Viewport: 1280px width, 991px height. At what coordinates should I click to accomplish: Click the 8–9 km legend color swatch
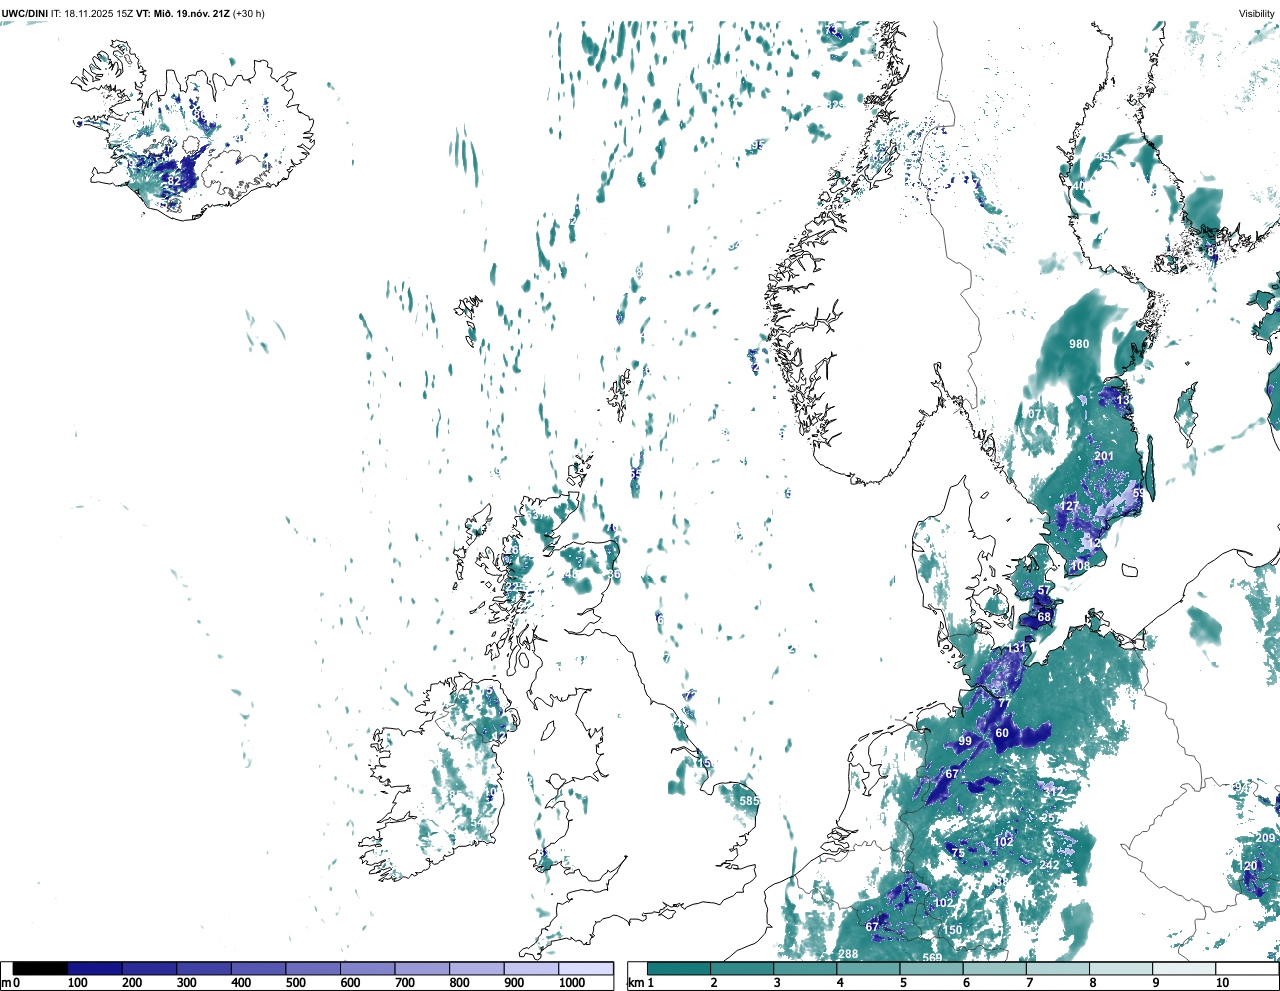1122,968
